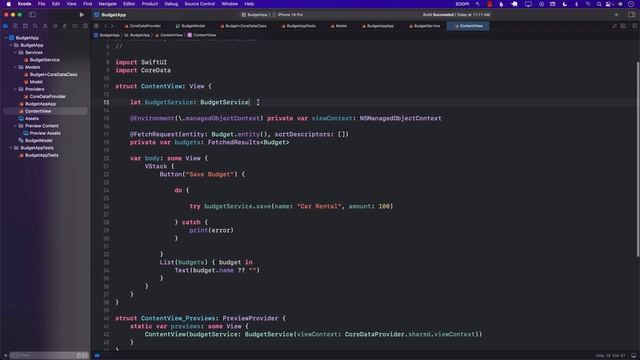The image size is (640, 360).
Task: Go forward with editor history arrow
Action: click(113, 26)
